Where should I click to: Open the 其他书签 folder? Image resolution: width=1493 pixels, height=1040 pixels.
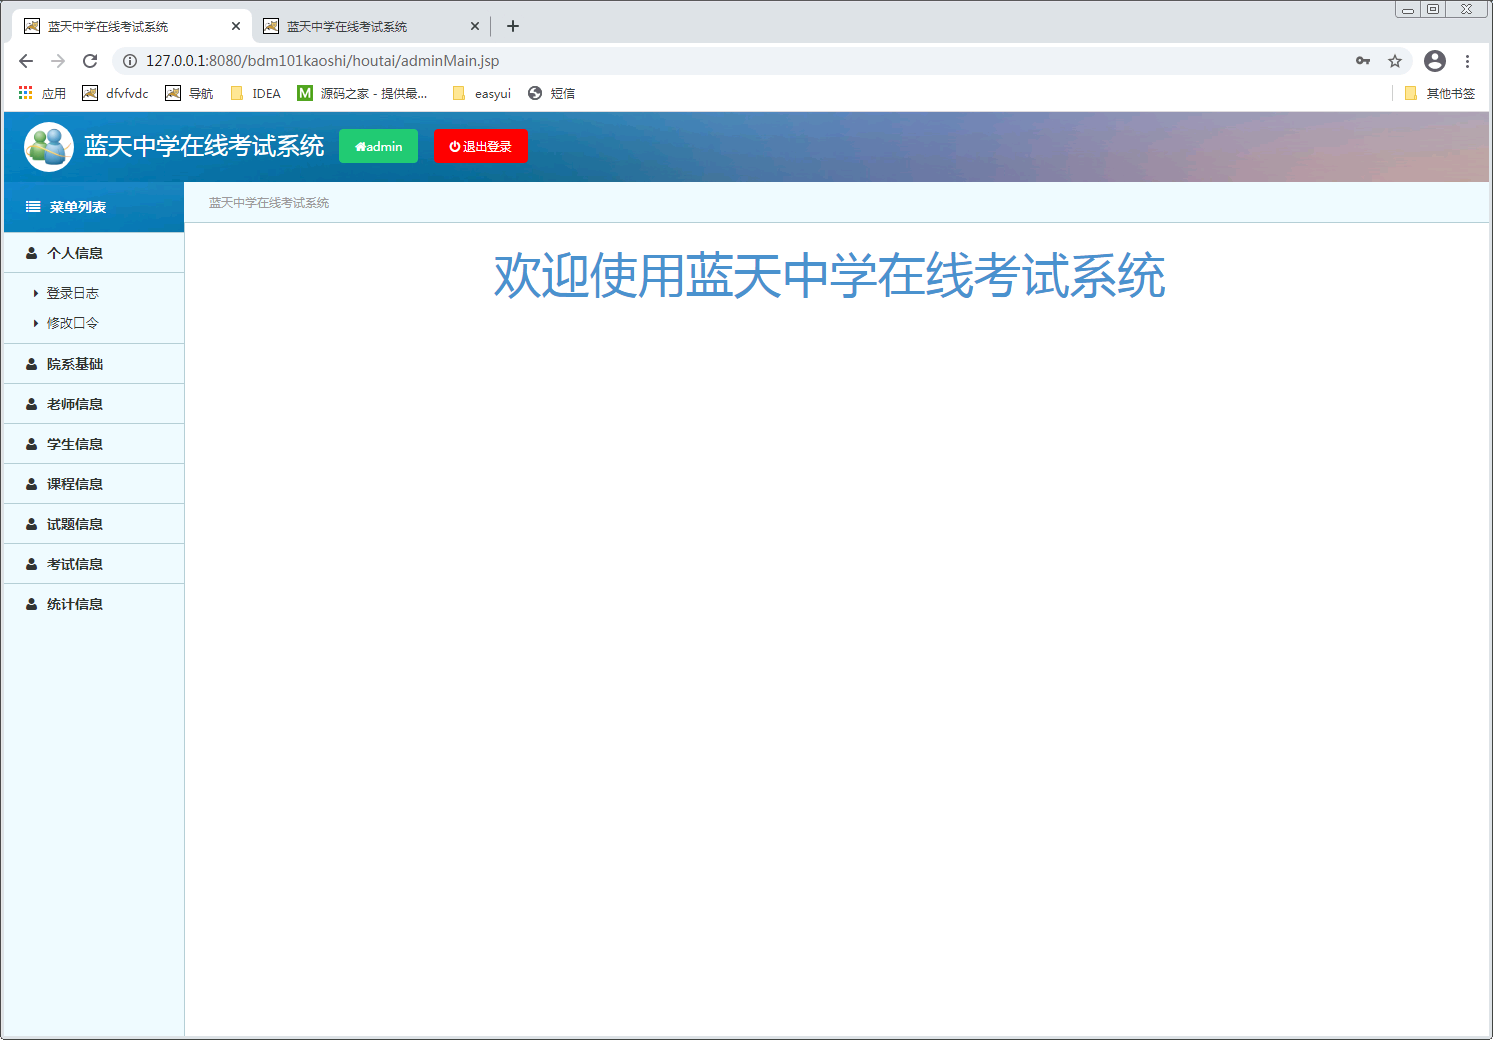[x=1439, y=93]
